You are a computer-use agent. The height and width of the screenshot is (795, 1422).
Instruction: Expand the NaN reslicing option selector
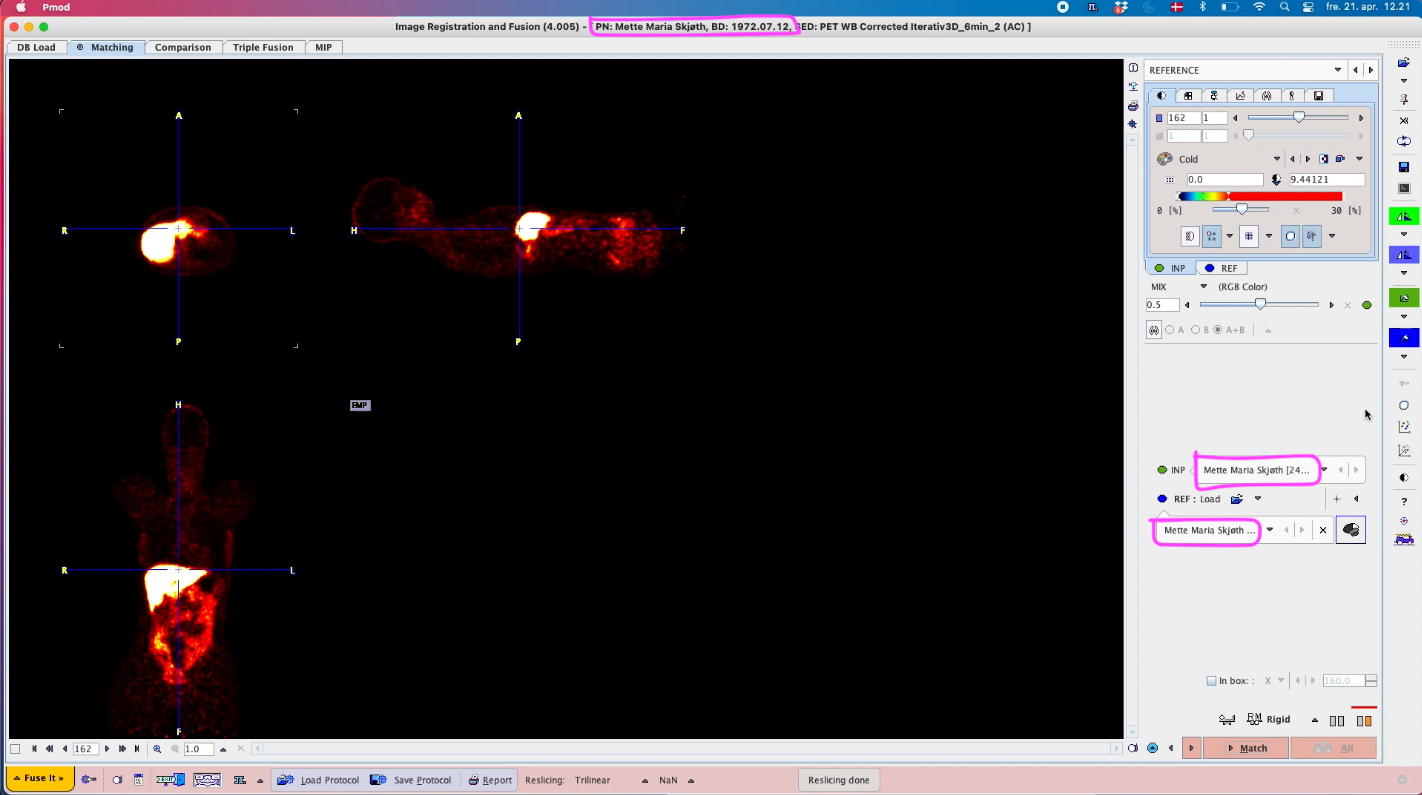[689, 780]
